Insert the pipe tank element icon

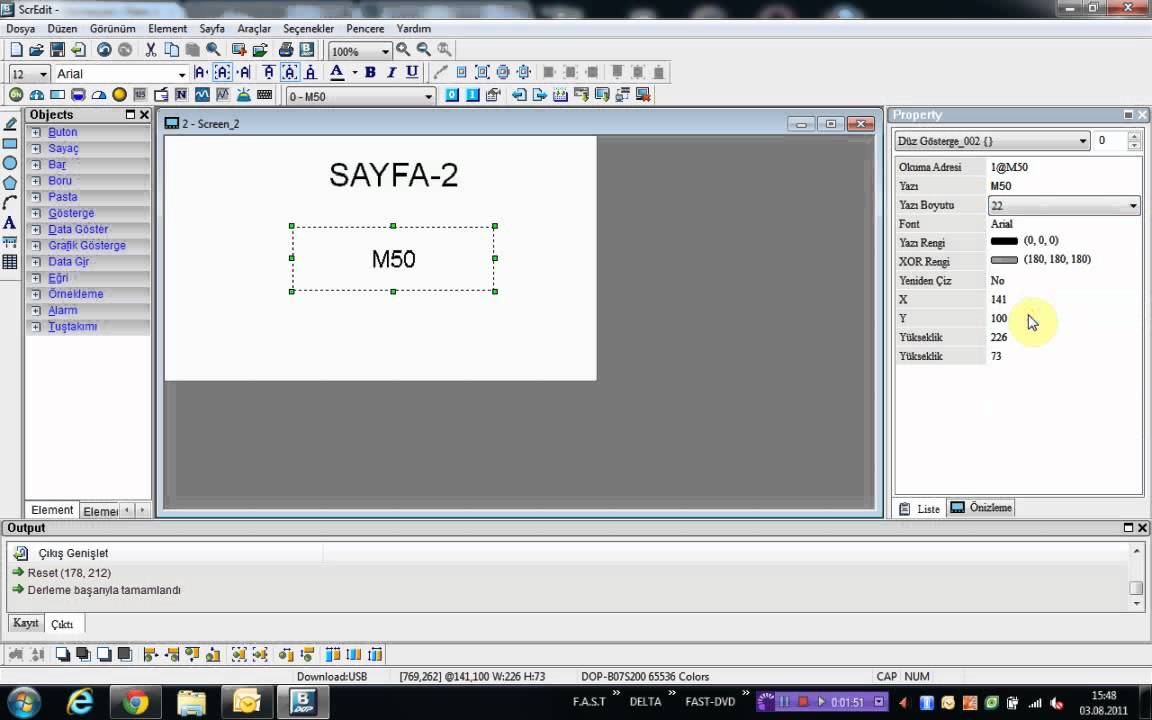pos(78,95)
